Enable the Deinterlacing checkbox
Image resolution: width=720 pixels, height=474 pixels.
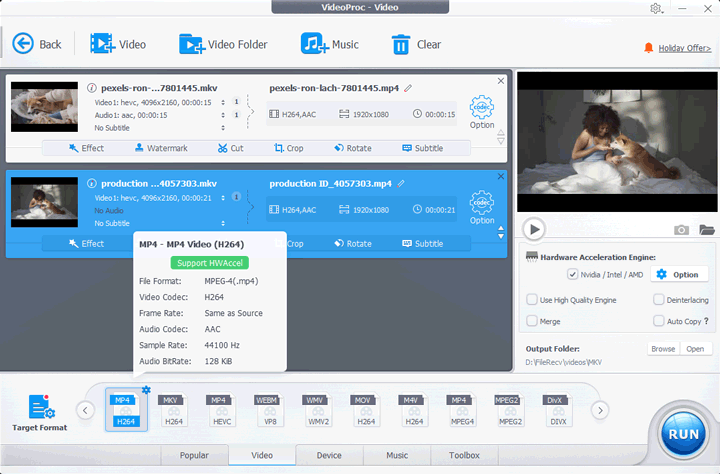pos(658,299)
